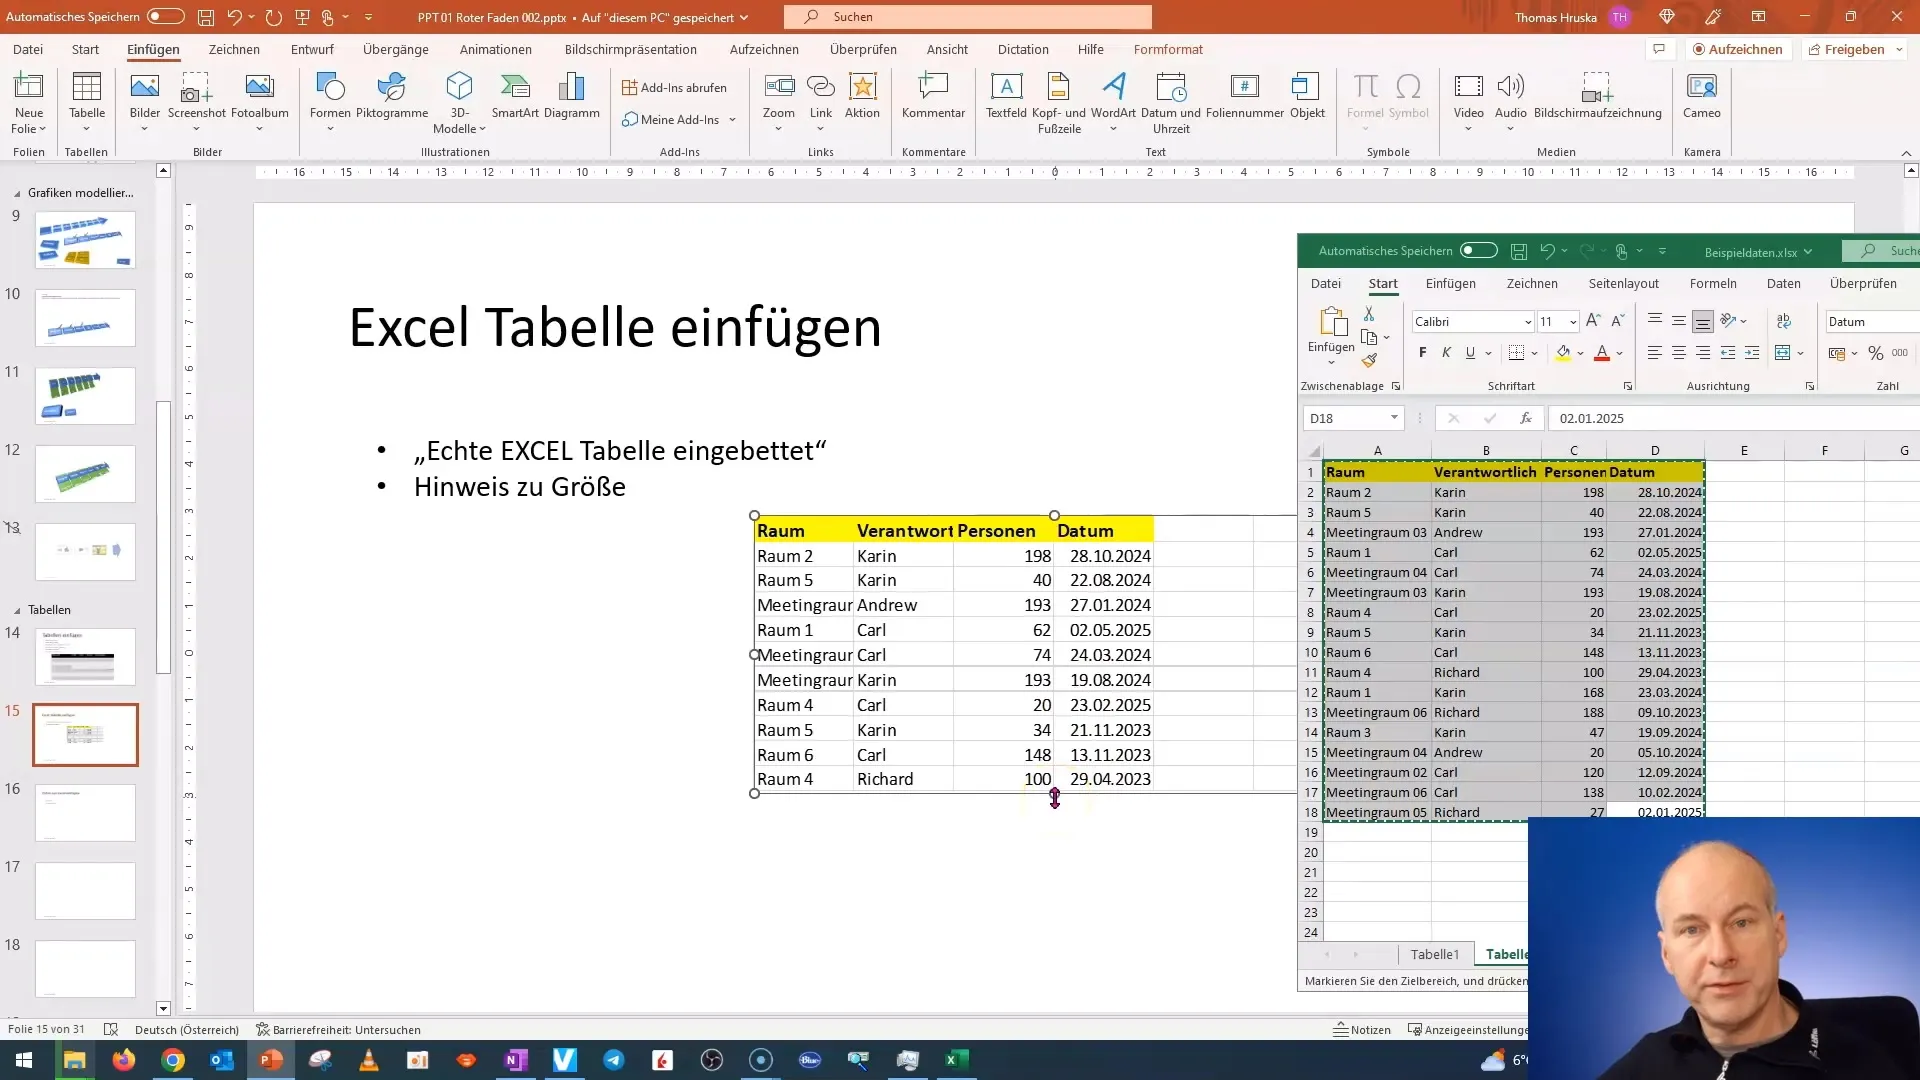Open the fill color bucket in Excel

[x=1563, y=353]
